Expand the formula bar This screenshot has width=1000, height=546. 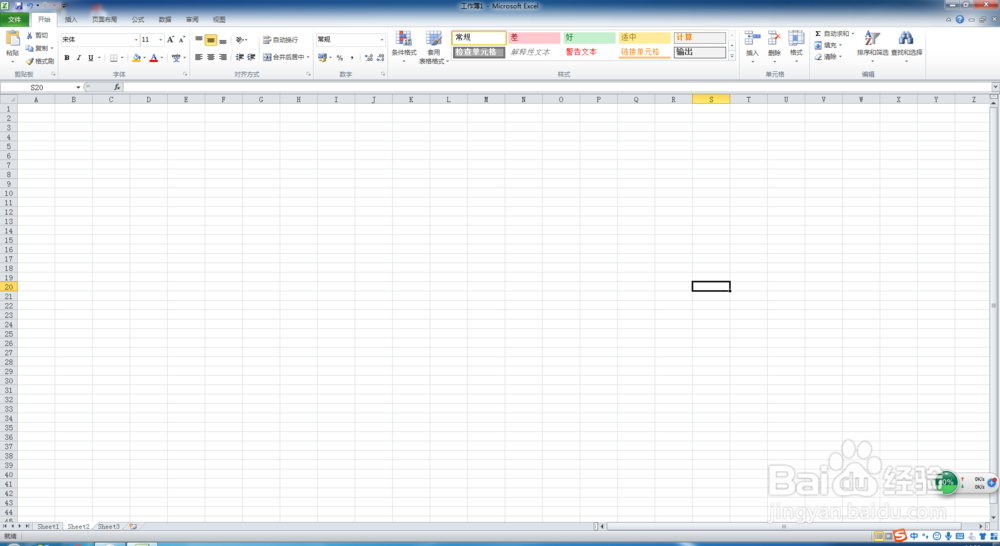click(x=995, y=87)
